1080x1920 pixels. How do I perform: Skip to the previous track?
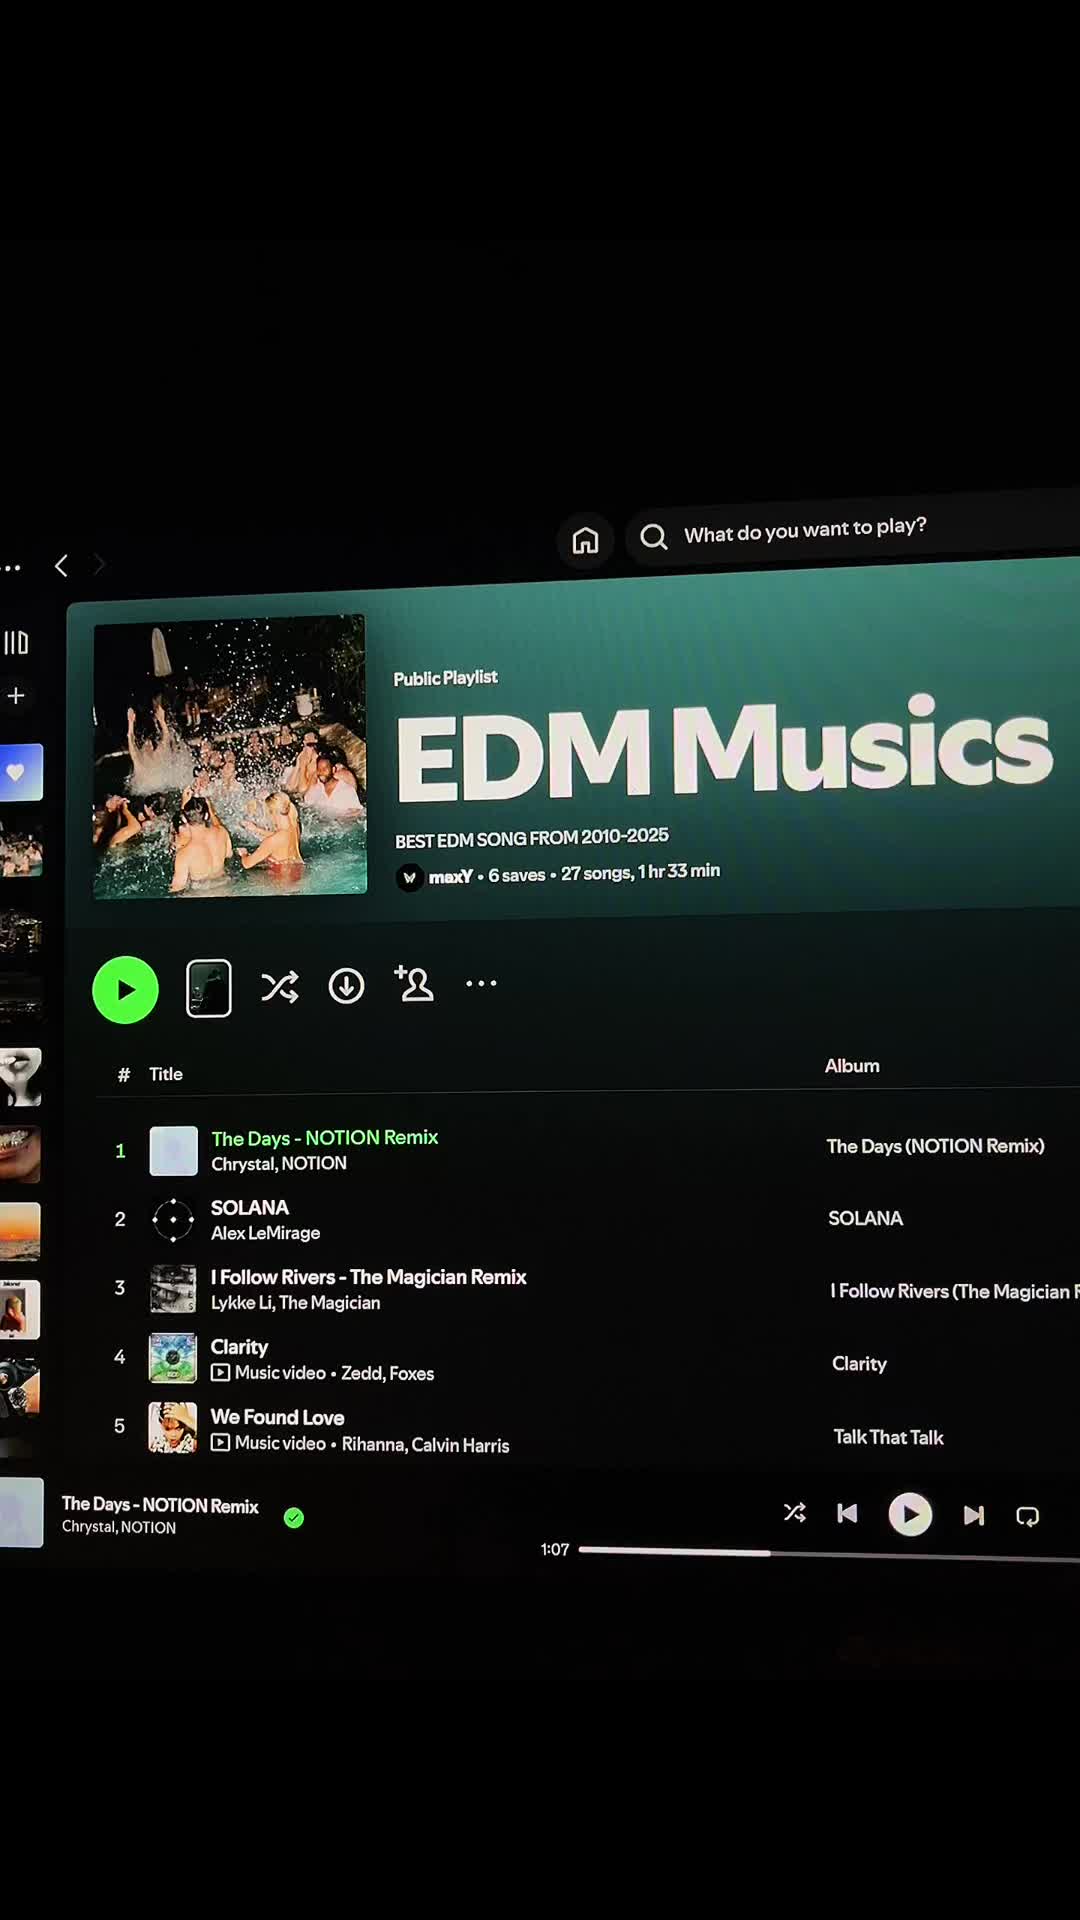[x=847, y=1513]
